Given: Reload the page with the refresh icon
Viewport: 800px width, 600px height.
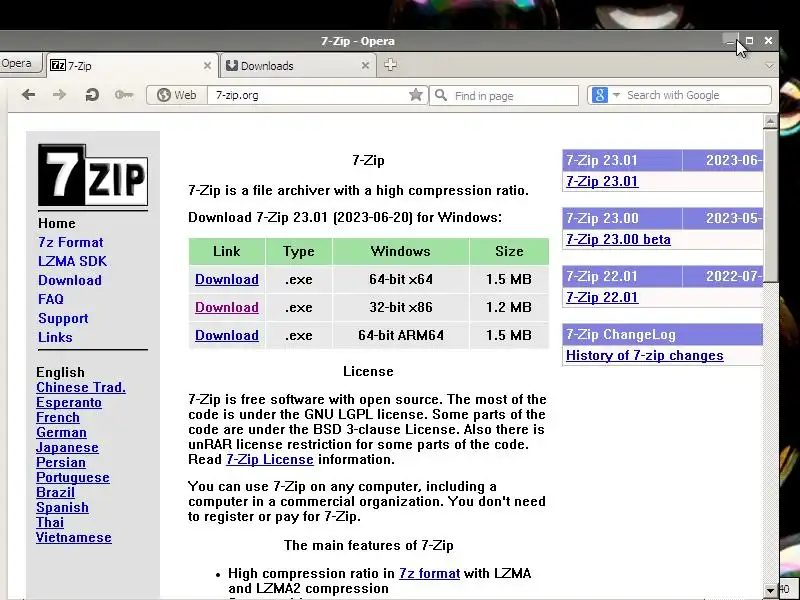Looking at the screenshot, I should (92, 95).
